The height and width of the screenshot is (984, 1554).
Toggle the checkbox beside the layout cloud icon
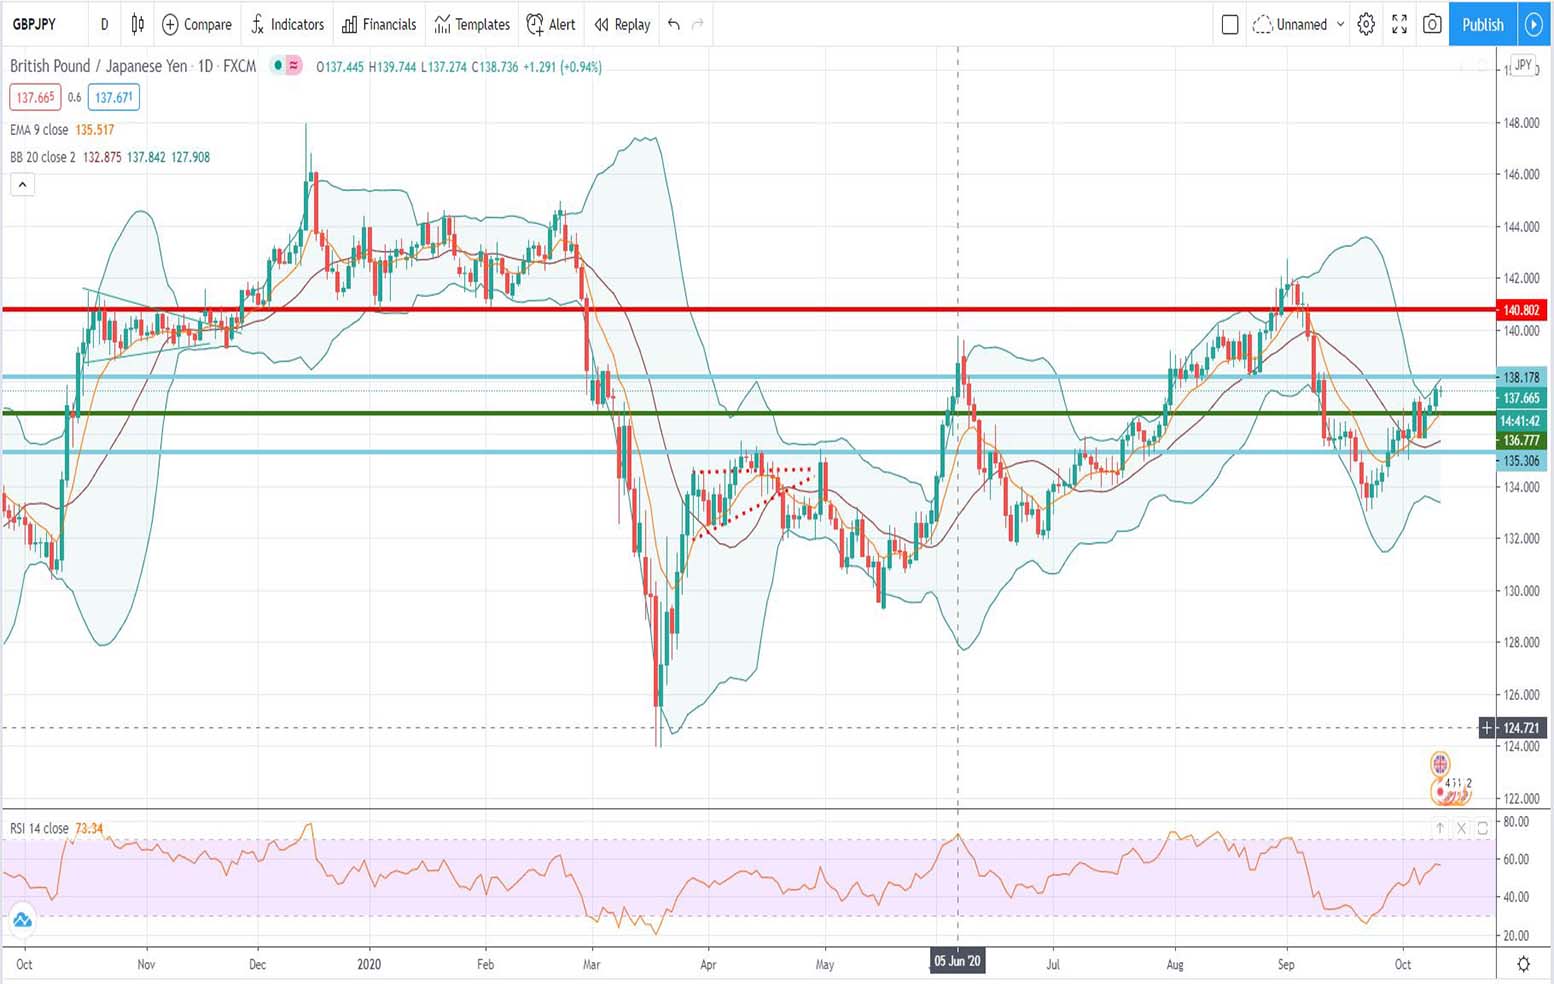click(x=1230, y=24)
